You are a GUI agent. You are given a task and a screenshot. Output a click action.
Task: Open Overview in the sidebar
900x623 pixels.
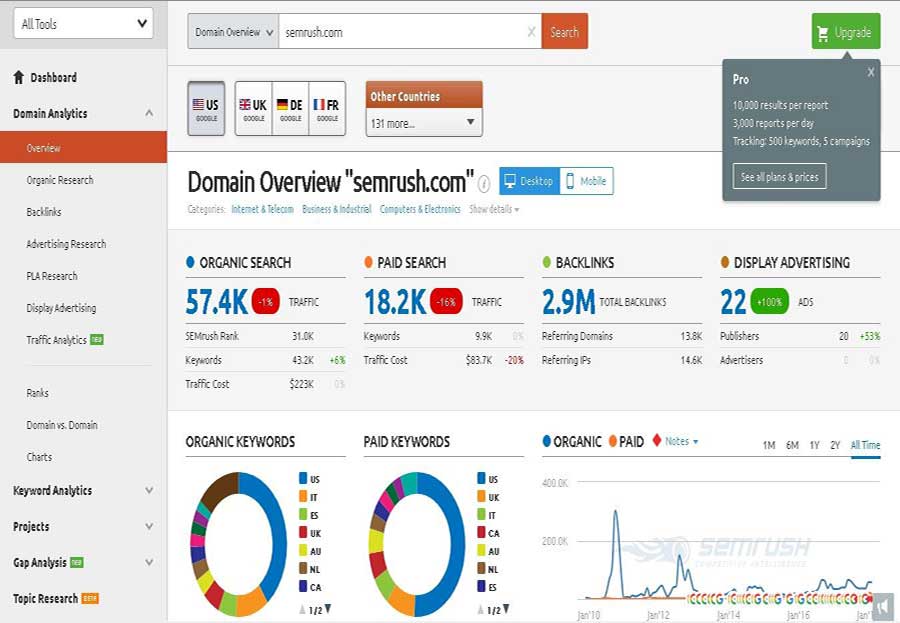pyautogui.click(x=83, y=148)
